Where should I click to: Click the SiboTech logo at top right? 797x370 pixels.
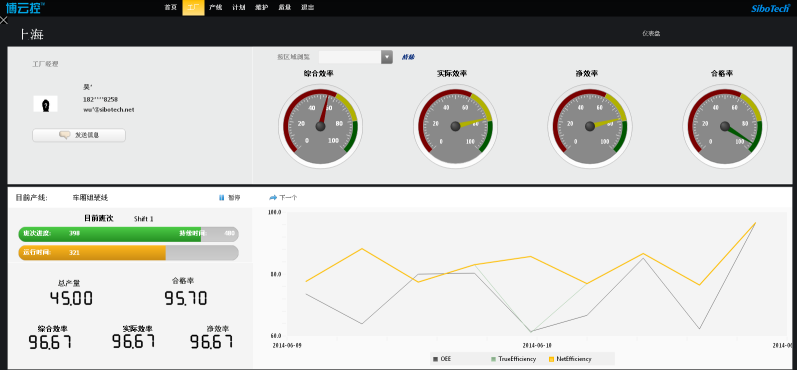pos(771,8)
